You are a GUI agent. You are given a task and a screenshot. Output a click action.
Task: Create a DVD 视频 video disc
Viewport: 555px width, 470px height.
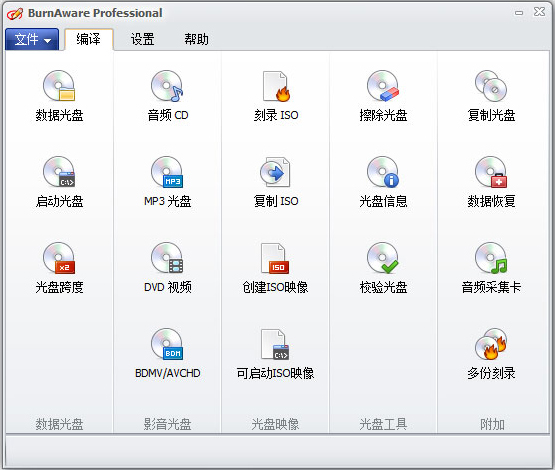click(x=167, y=268)
